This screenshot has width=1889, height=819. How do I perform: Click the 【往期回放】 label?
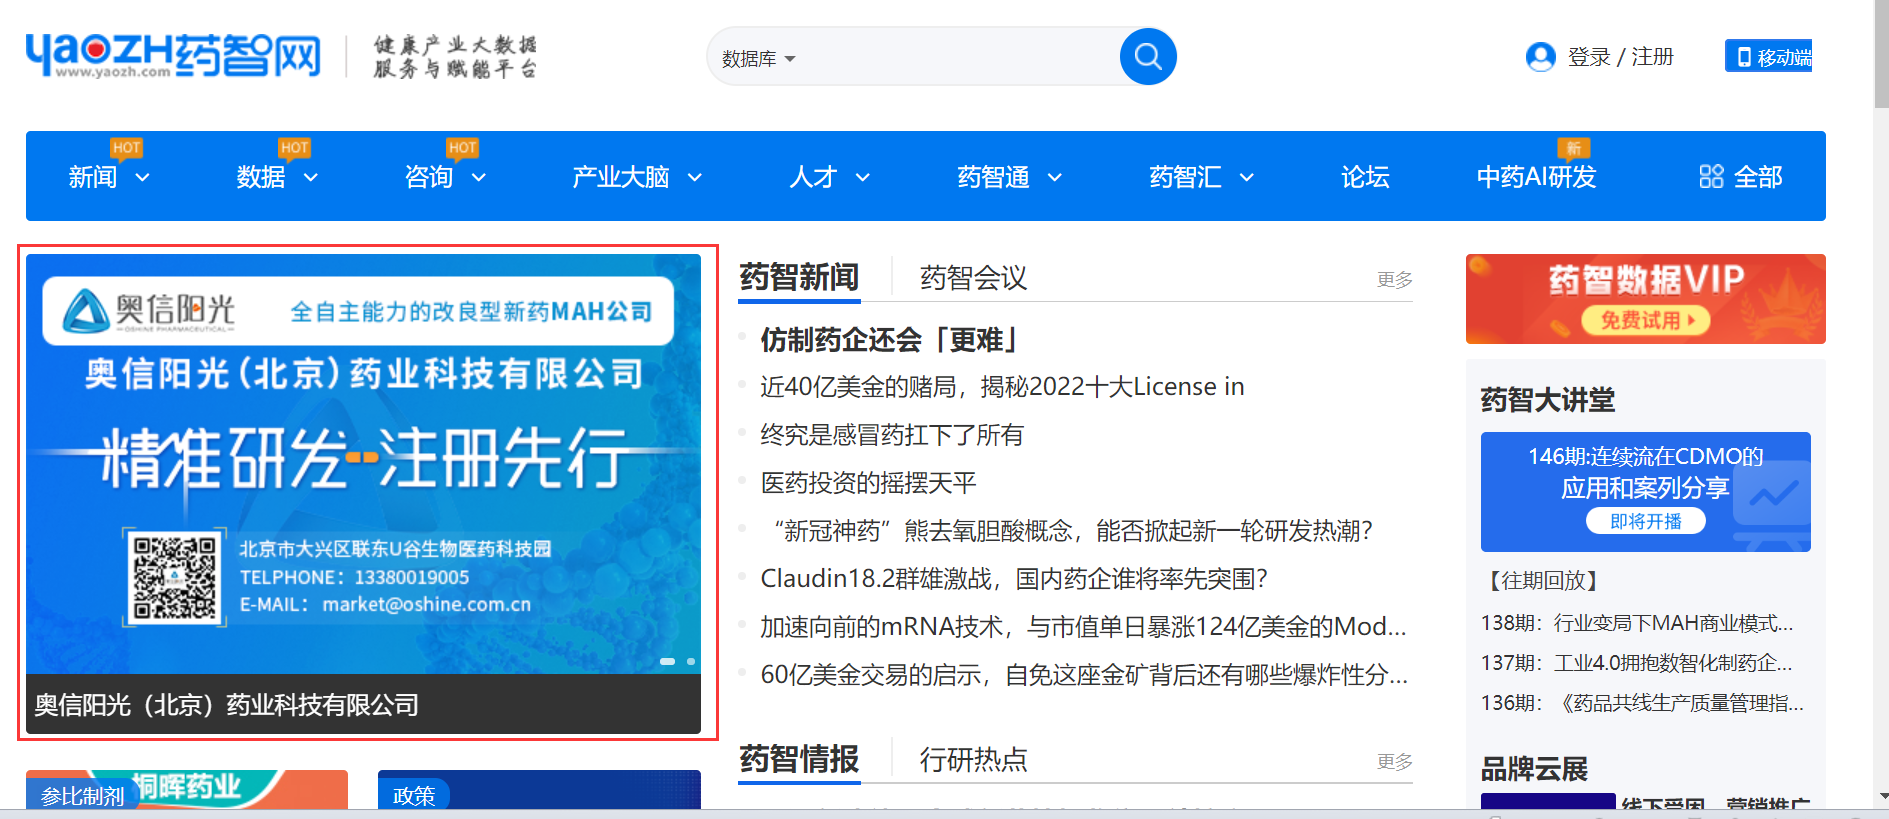click(1542, 581)
